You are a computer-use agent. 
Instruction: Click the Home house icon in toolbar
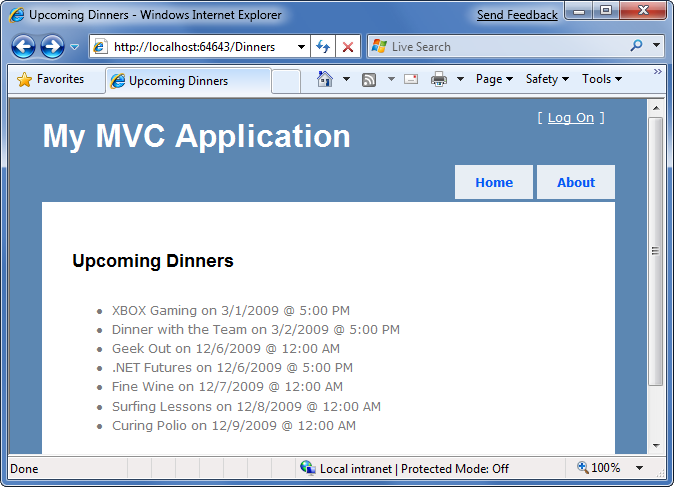point(325,80)
